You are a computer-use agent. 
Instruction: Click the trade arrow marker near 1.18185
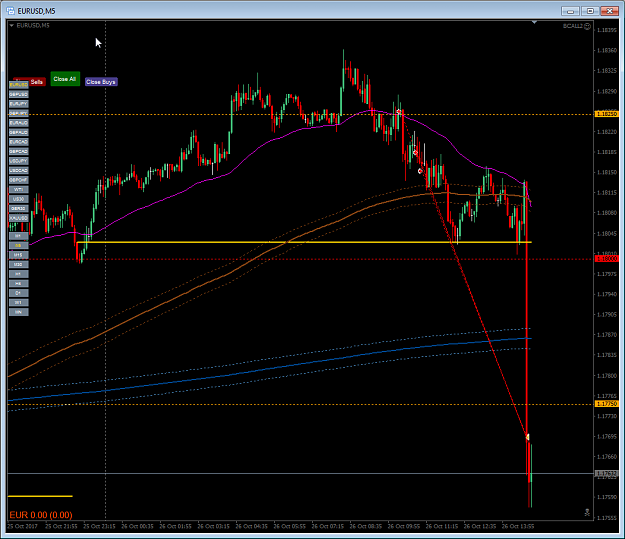(x=415, y=152)
